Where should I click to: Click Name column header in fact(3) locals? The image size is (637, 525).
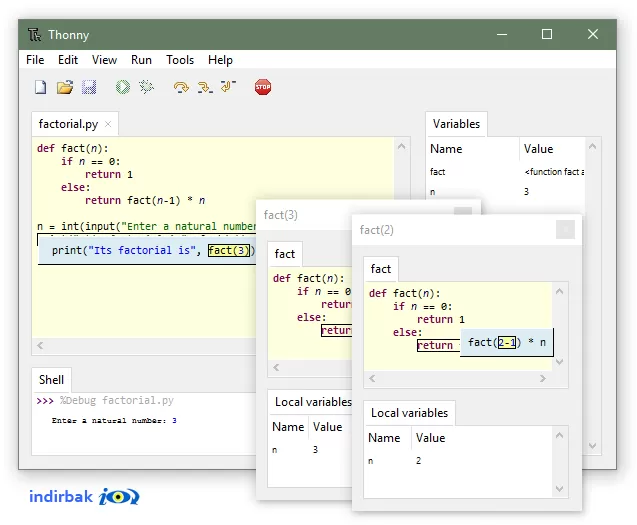(288, 427)
